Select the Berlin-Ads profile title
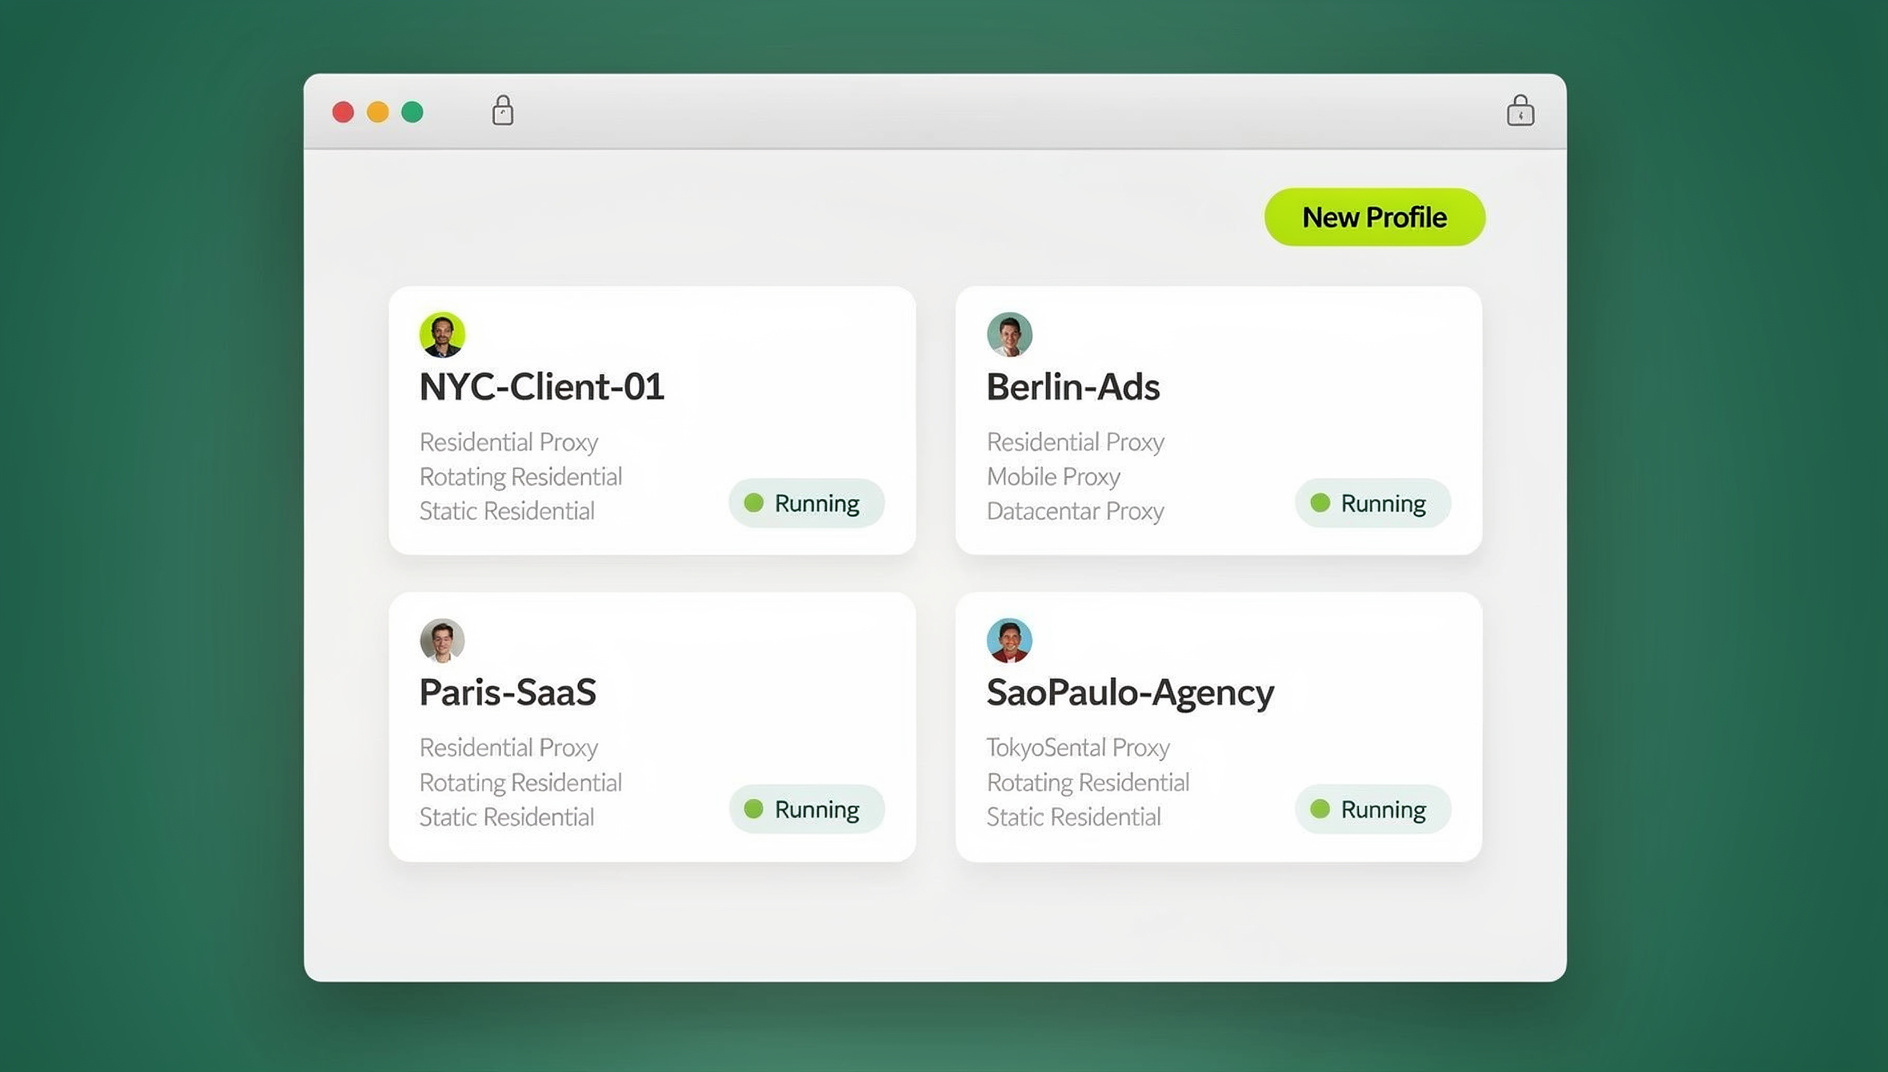The width and height of the screenshot is (1888, 1072). (x=1073, y=387)
